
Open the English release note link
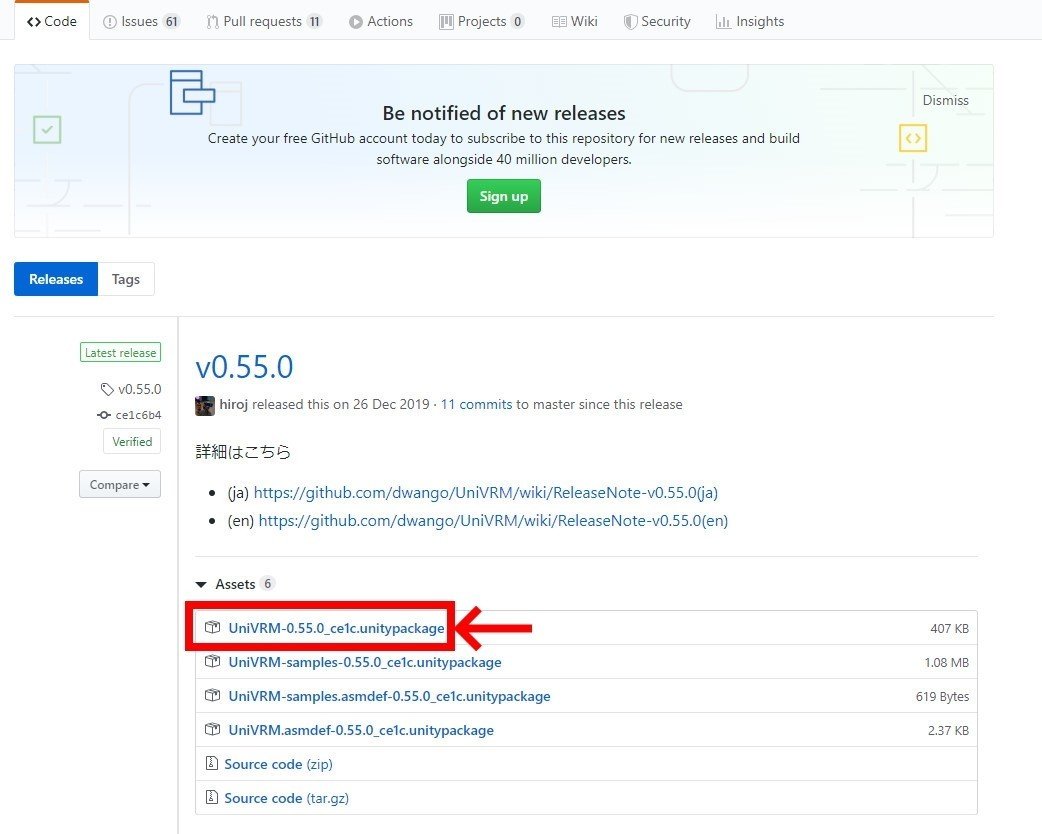coord(493,520)
